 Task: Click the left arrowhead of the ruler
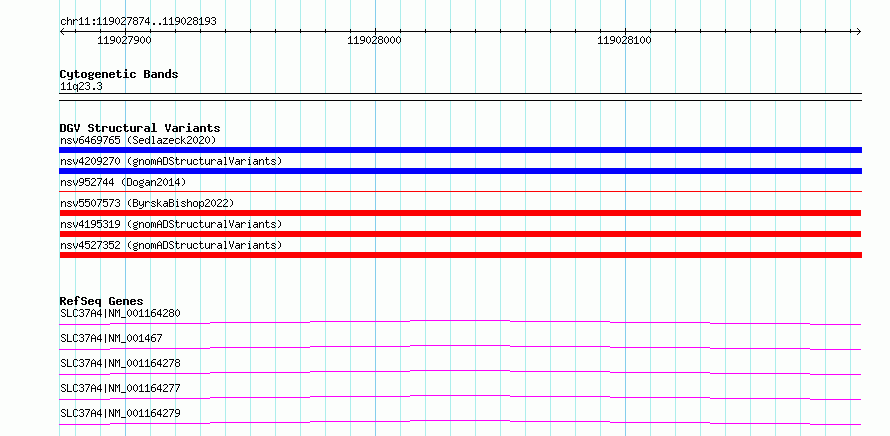pyautogui.click(x=62, y=31)
